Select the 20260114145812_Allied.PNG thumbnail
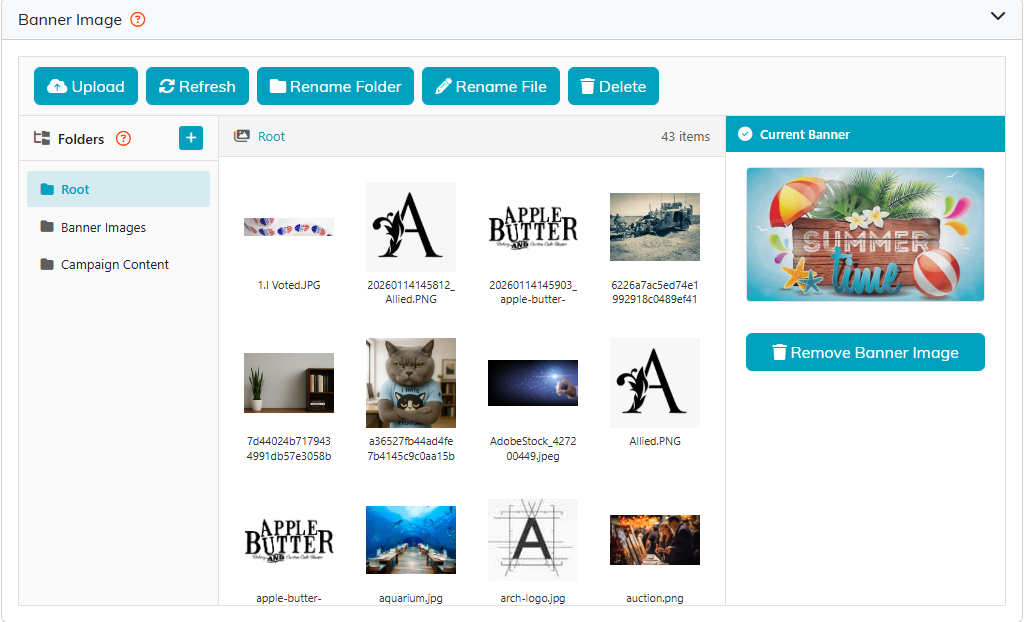The image size is (1024, 622). pyautogui.click(x=411, y=227)
